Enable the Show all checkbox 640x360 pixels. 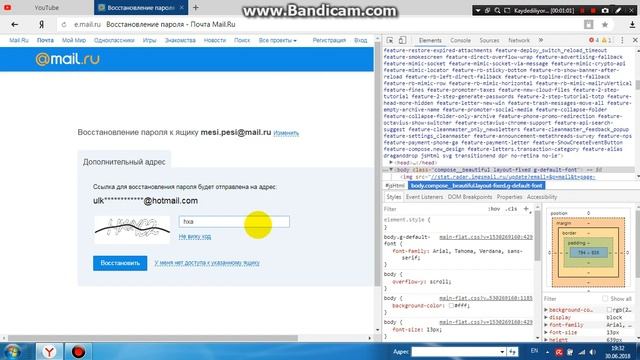605,299
